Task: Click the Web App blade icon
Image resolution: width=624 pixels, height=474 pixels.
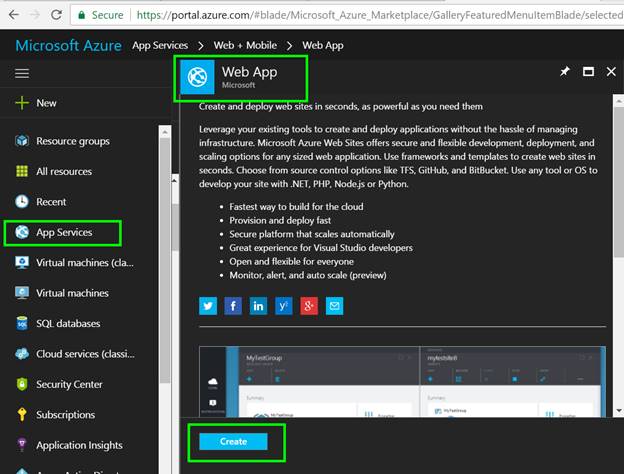Action: click(x=197, y=77)
